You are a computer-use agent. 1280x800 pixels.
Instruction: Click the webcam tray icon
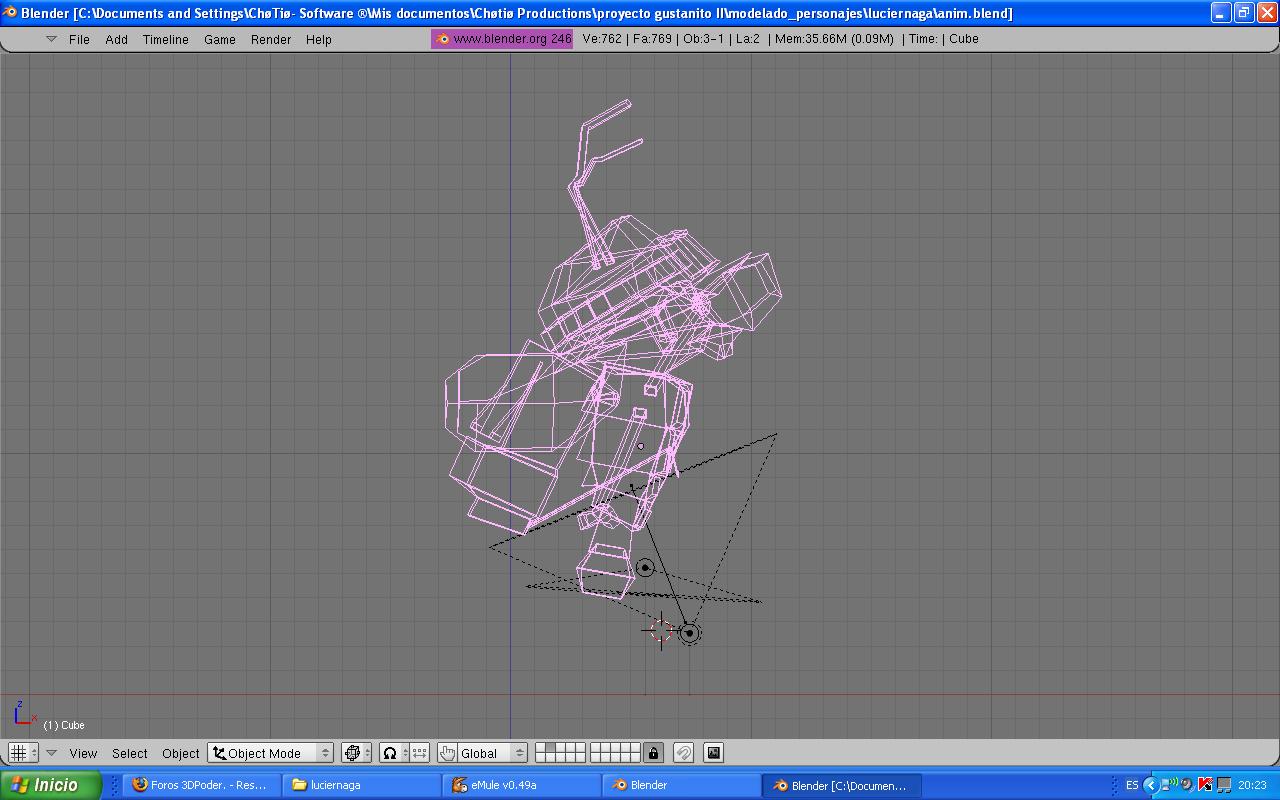1187,785
